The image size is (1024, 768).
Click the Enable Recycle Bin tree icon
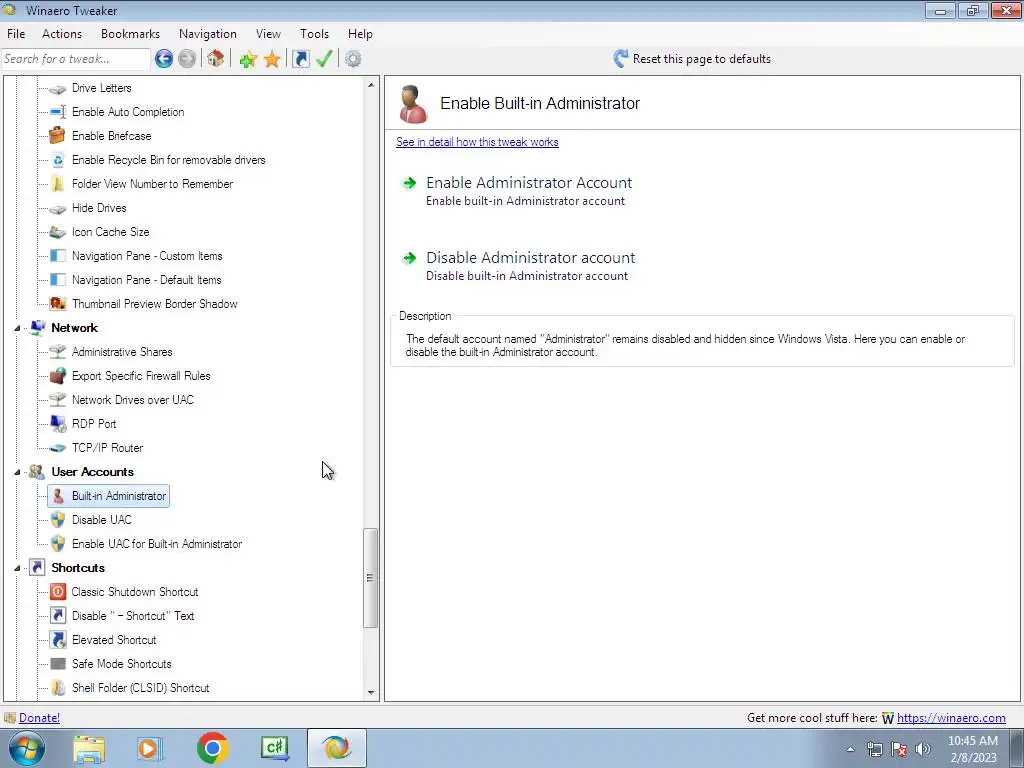click(57, 160)
